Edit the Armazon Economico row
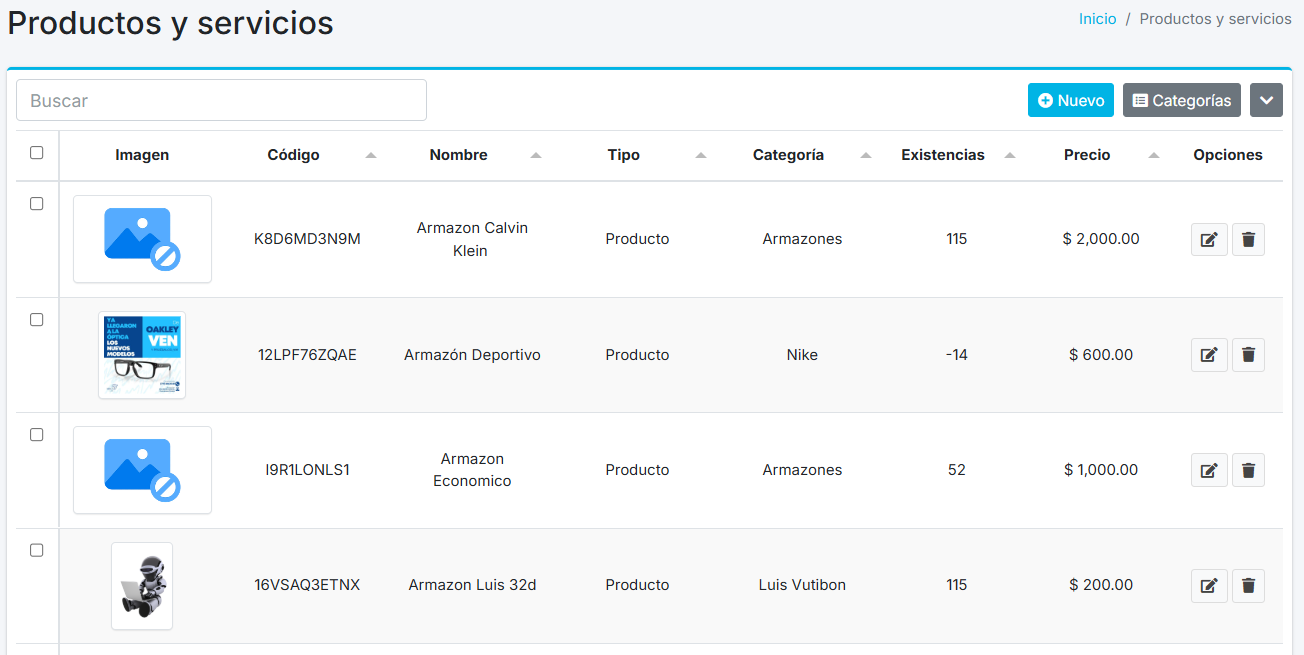The width and height of the screenshot is (1304, 655). pyautogui.click(x=1208, y=470)
